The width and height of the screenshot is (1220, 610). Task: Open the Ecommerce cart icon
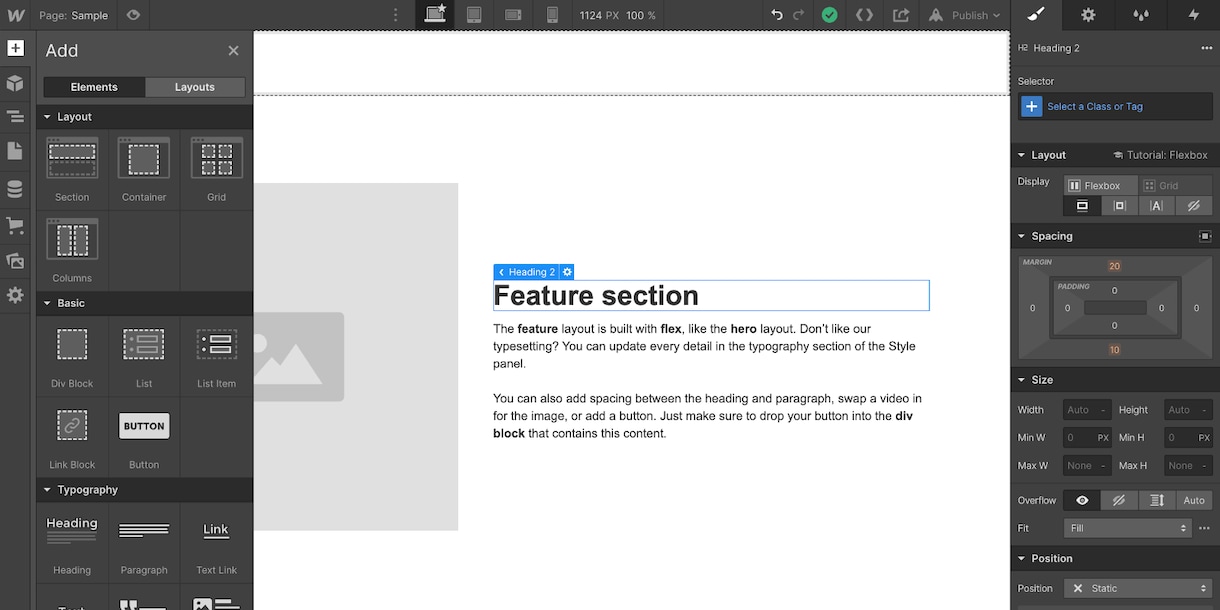click(15, 226)
